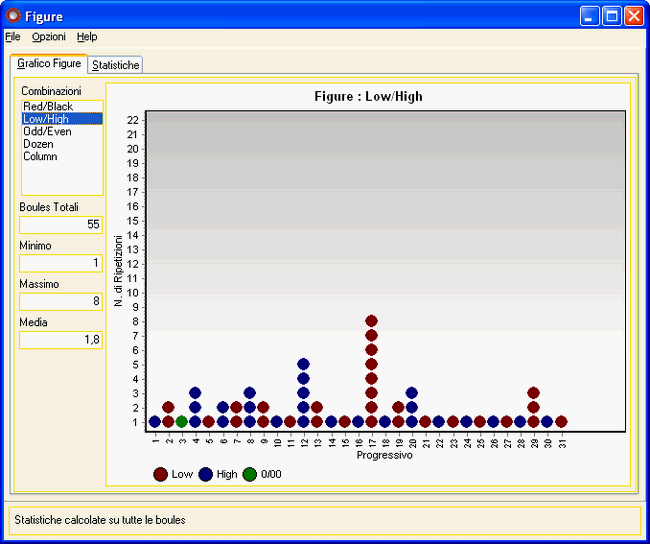Select the Grafico Figure tab
Viewport: 650px width, 544px height.
tap(49, 63)
